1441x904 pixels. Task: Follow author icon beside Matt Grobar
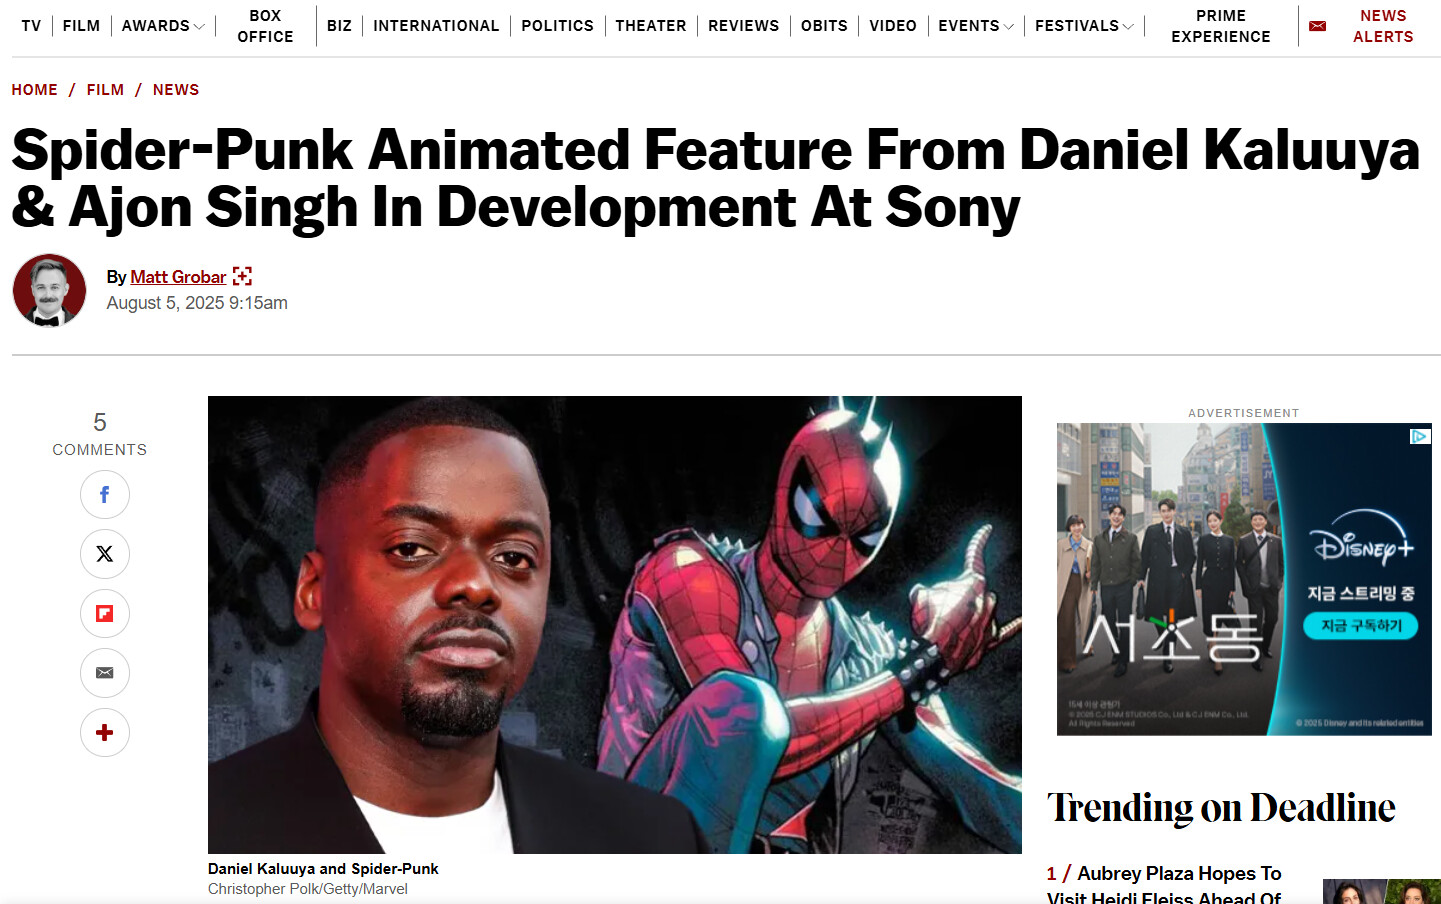[242, 276]
